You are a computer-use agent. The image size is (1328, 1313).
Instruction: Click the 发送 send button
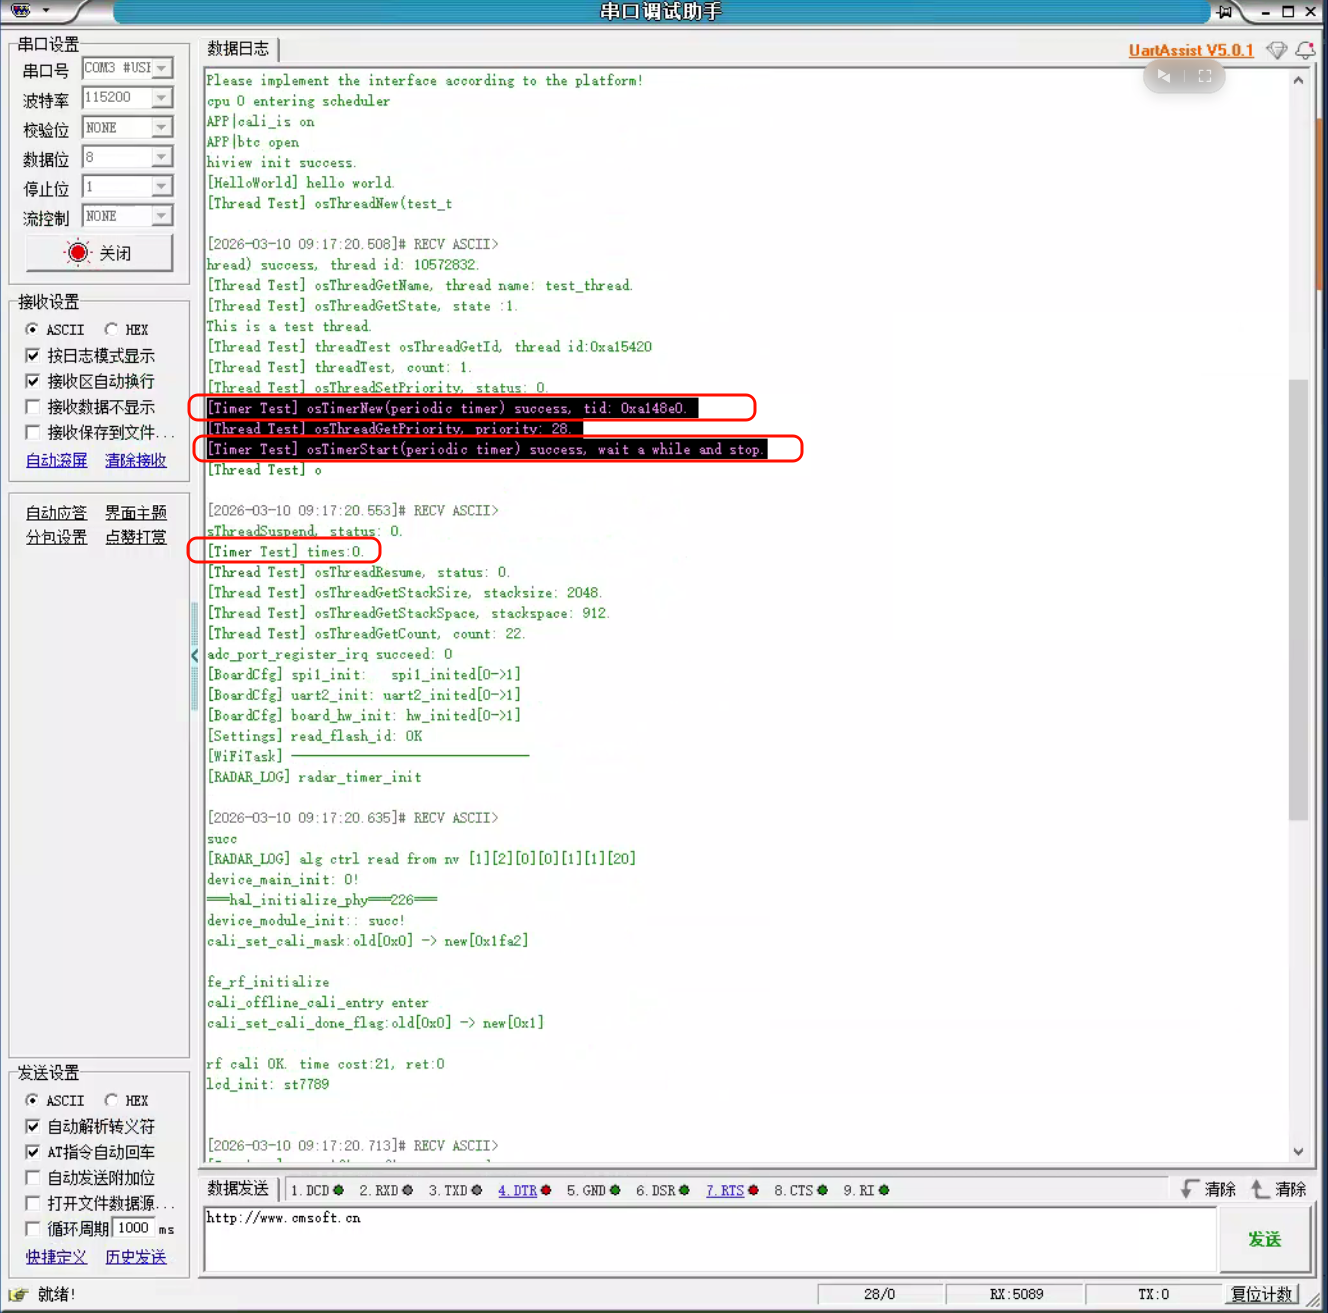point(1264,1239)
